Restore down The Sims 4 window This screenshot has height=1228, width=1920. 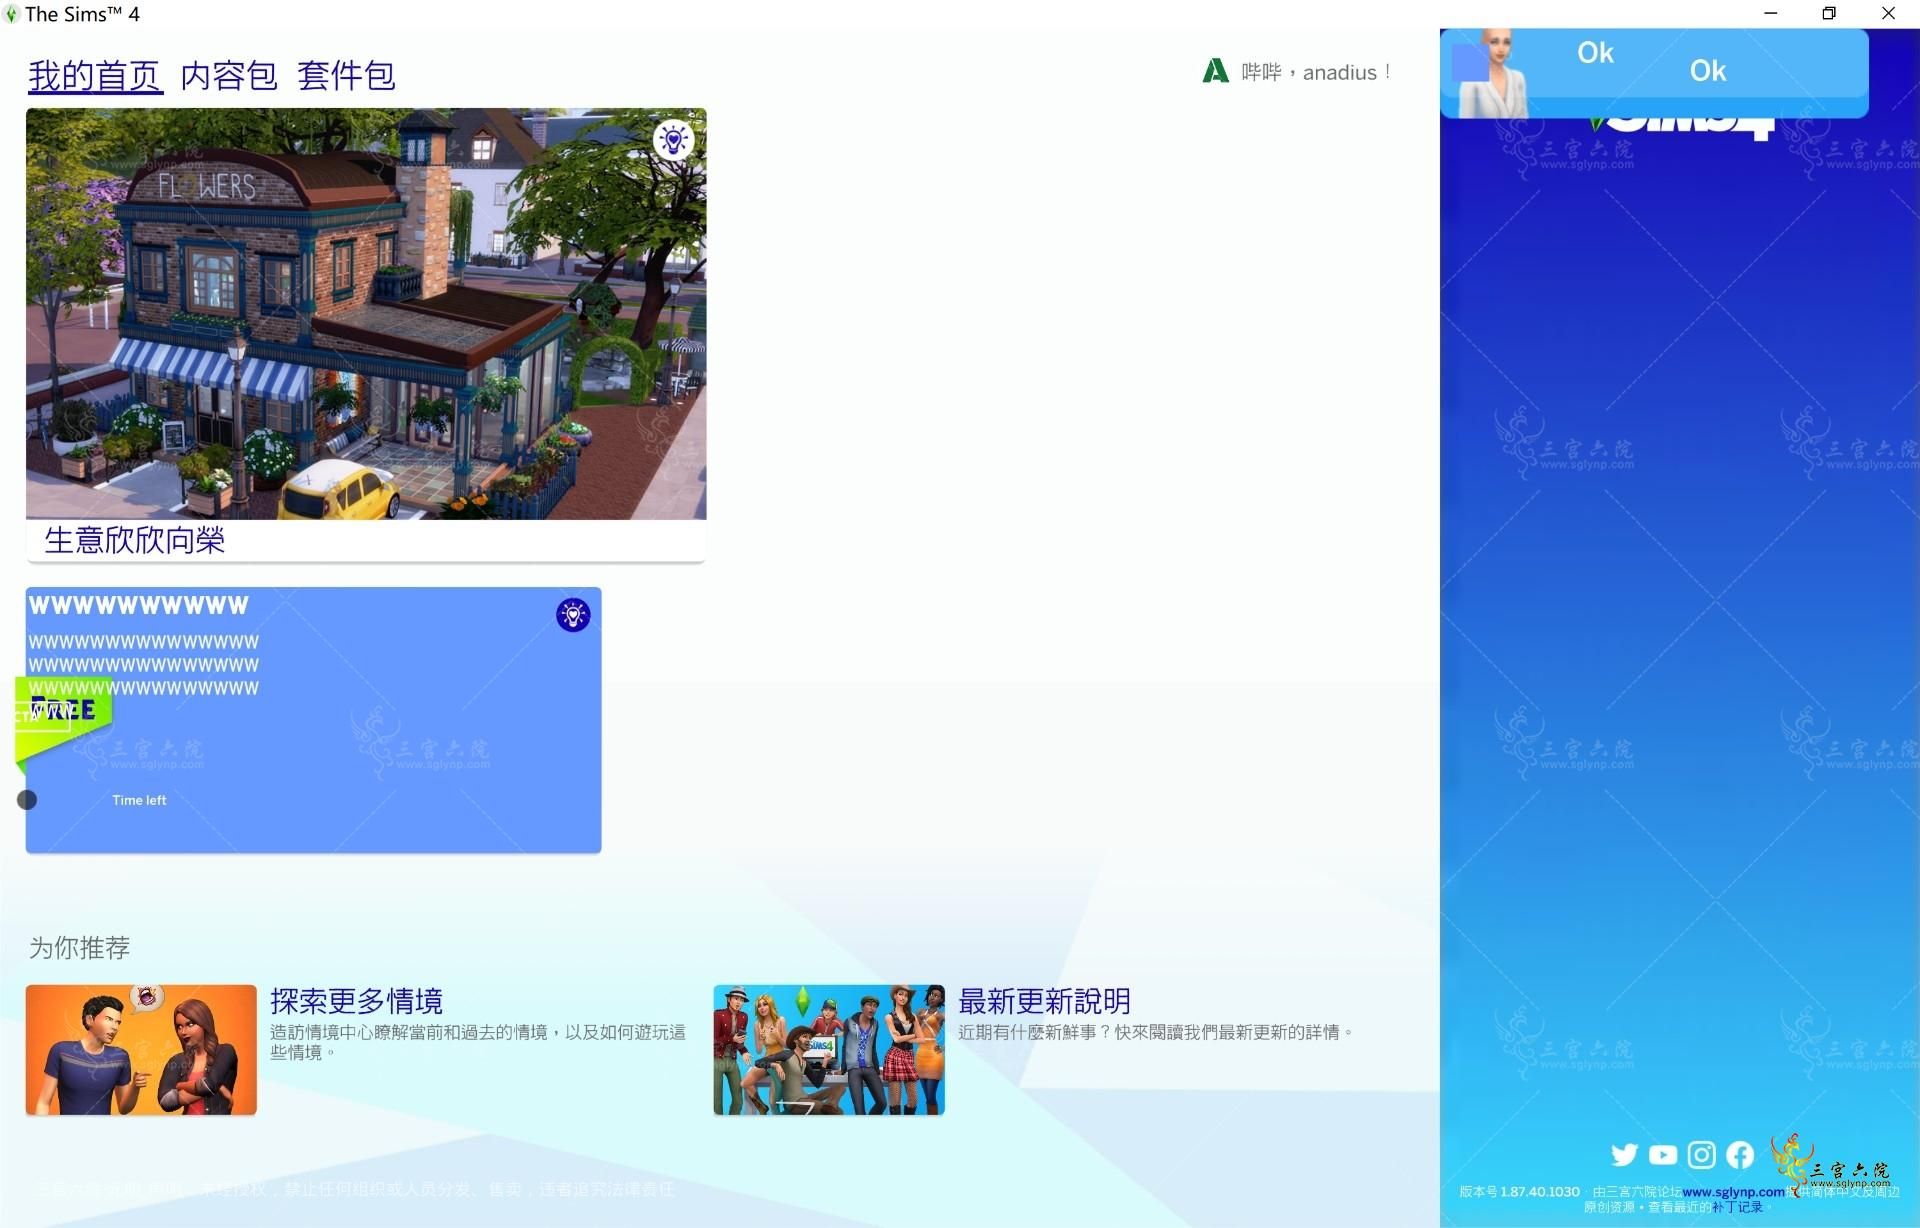tap(1829, 14)
